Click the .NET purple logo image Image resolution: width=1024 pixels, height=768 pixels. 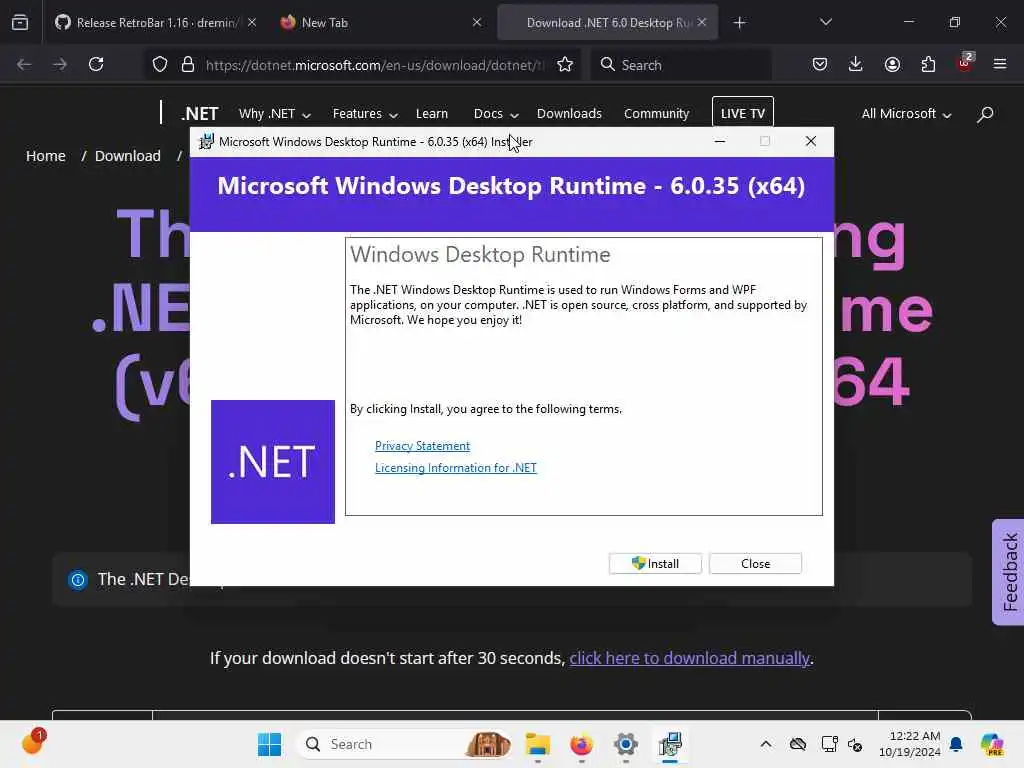pyautogui.click(x=272, y=462)
